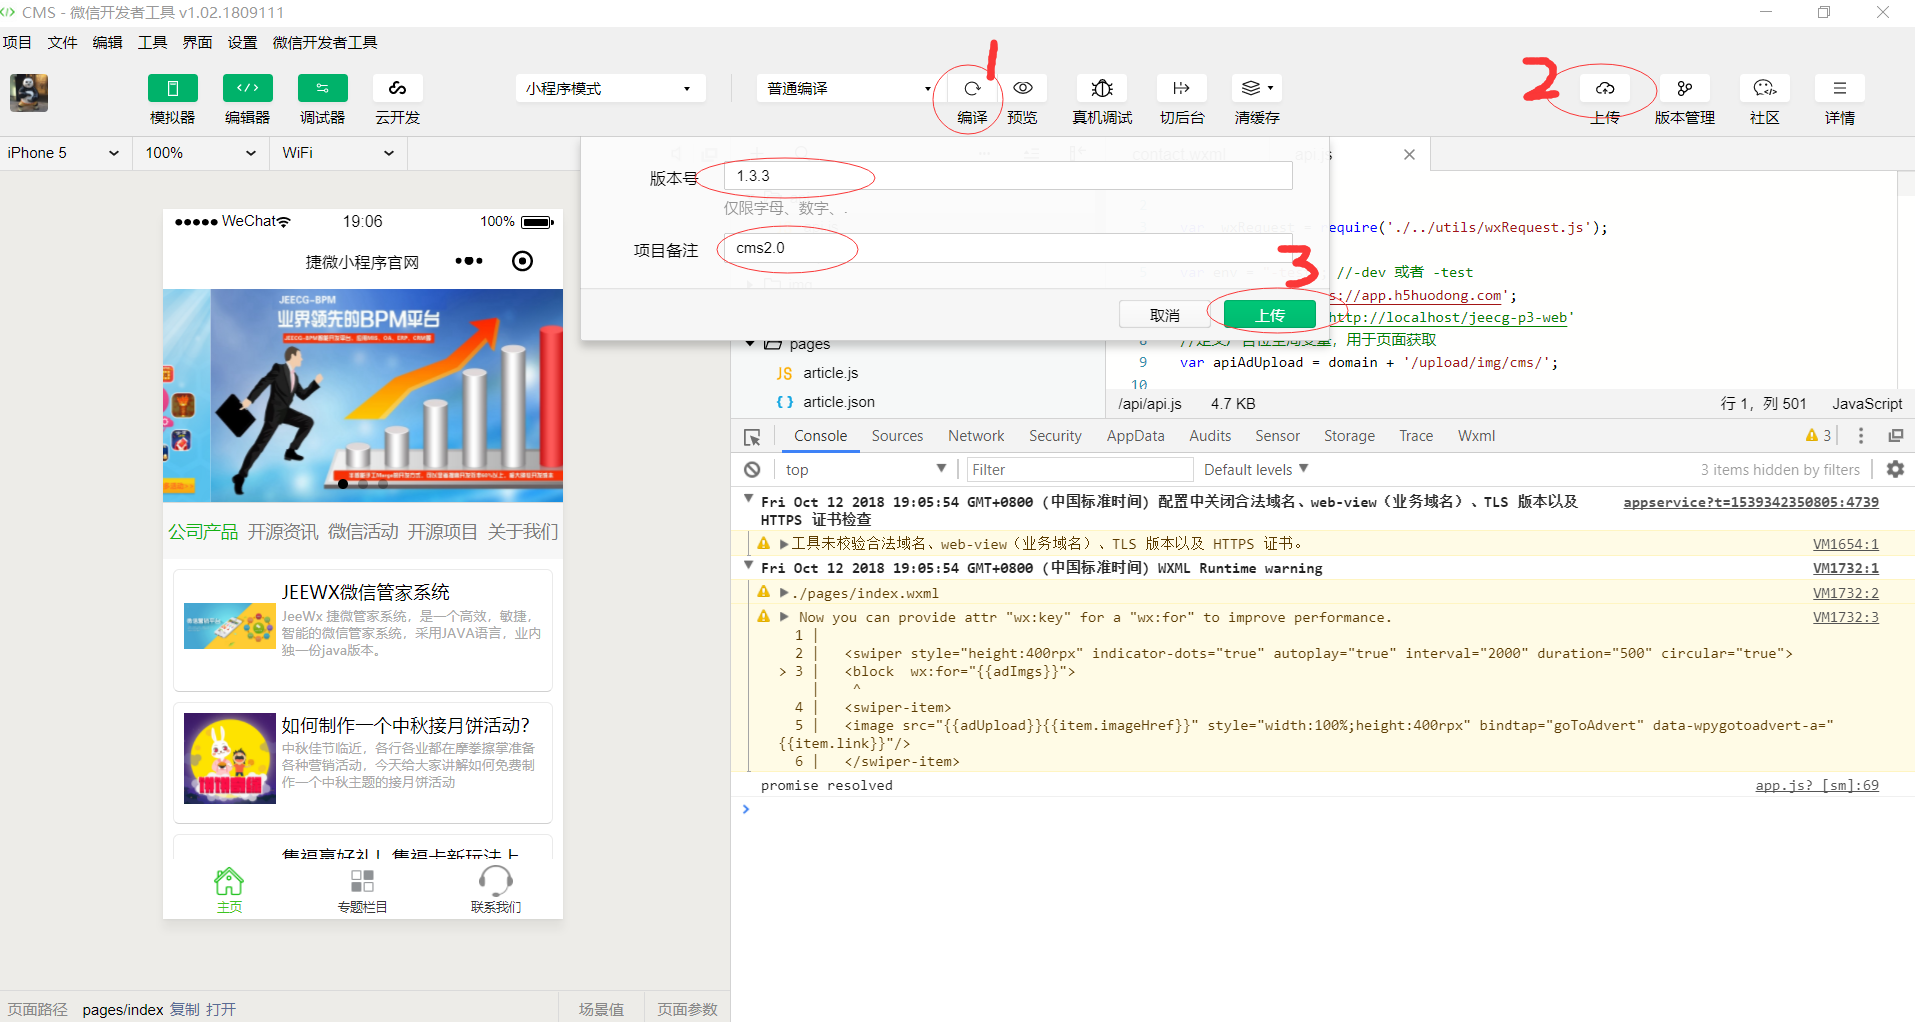Image resolution: width=1915 pixels, height=1022 pixels.
Task: Click the cancel (取消) button in dialog
Action: (1165, 315)
